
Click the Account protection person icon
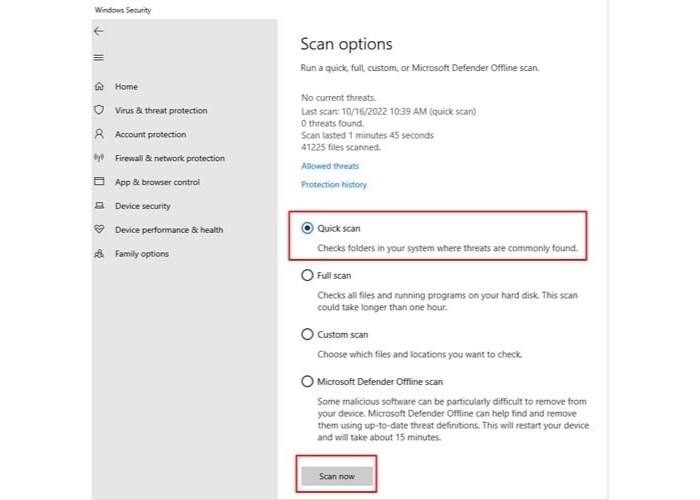(99, 134)
